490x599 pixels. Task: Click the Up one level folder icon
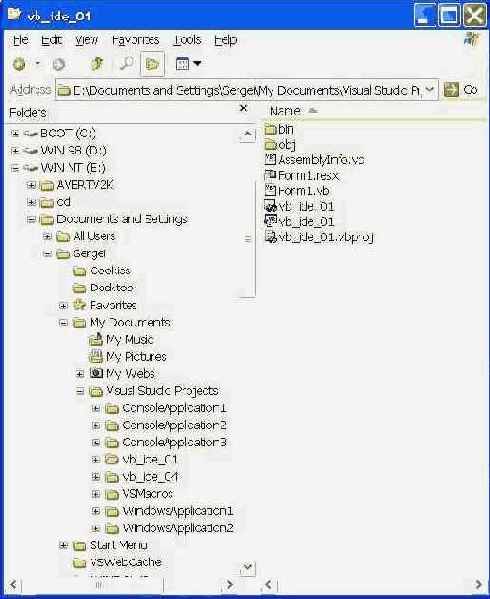click(97, 63)
